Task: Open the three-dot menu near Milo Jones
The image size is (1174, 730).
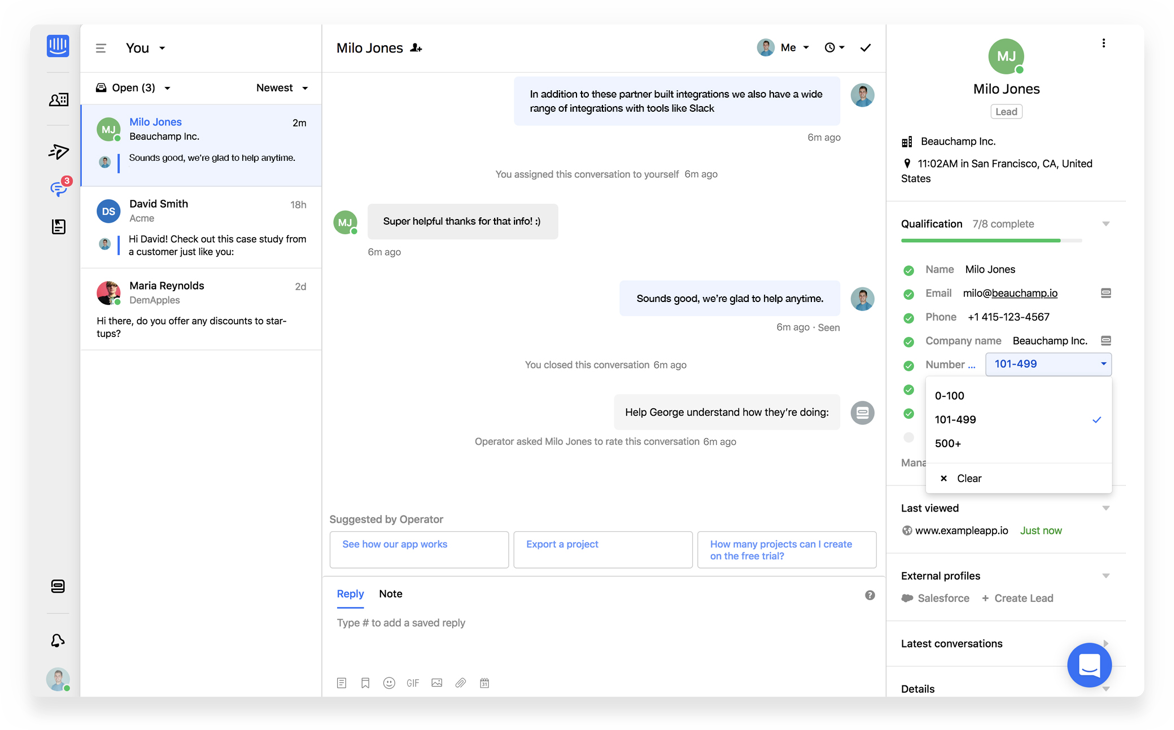Action: tap(1103, 42)
